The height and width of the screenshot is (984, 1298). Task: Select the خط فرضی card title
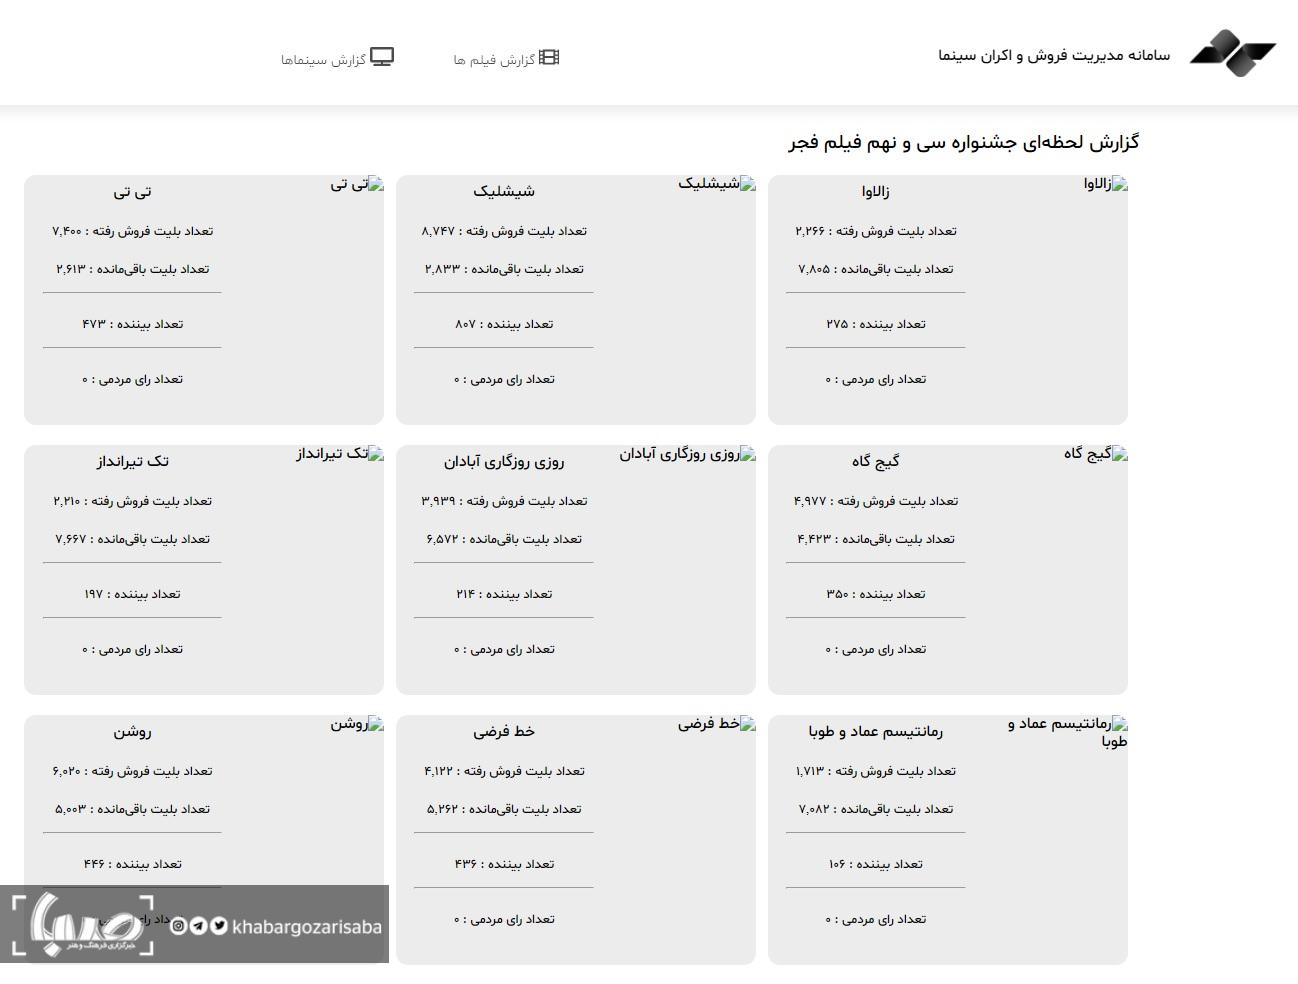click(x=504, y=731)
